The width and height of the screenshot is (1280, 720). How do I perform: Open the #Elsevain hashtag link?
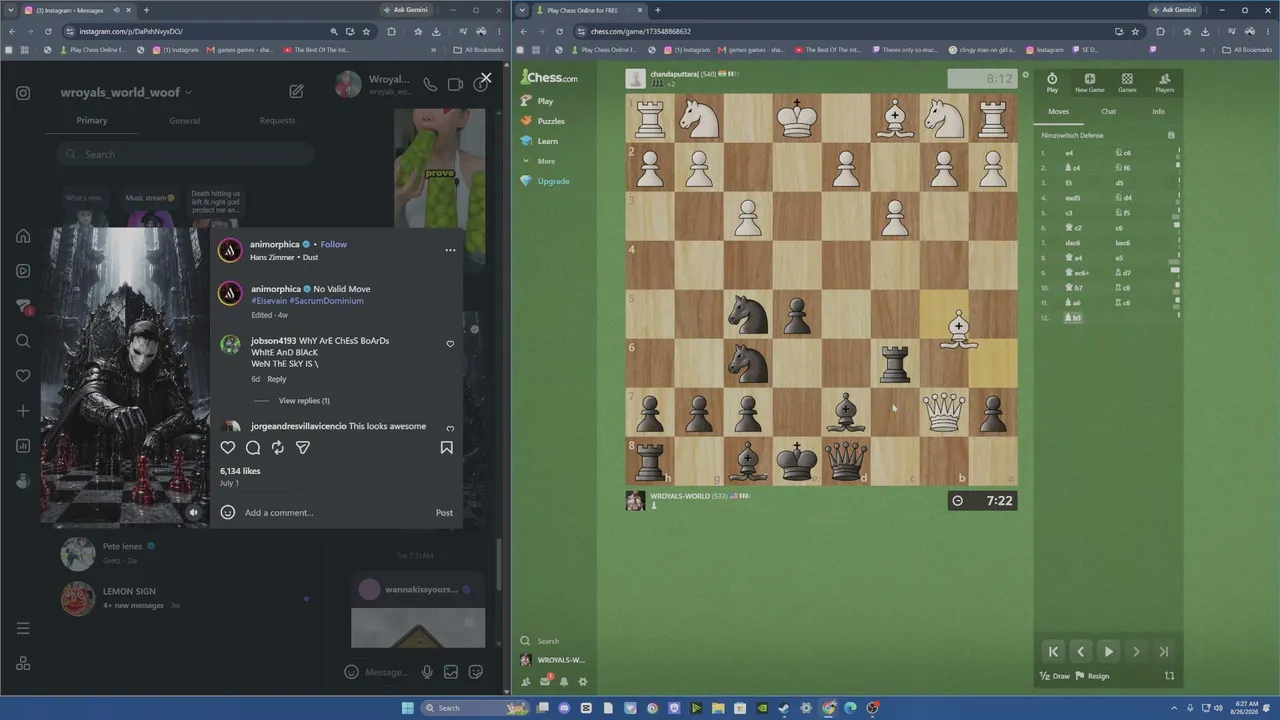point(268,301)
